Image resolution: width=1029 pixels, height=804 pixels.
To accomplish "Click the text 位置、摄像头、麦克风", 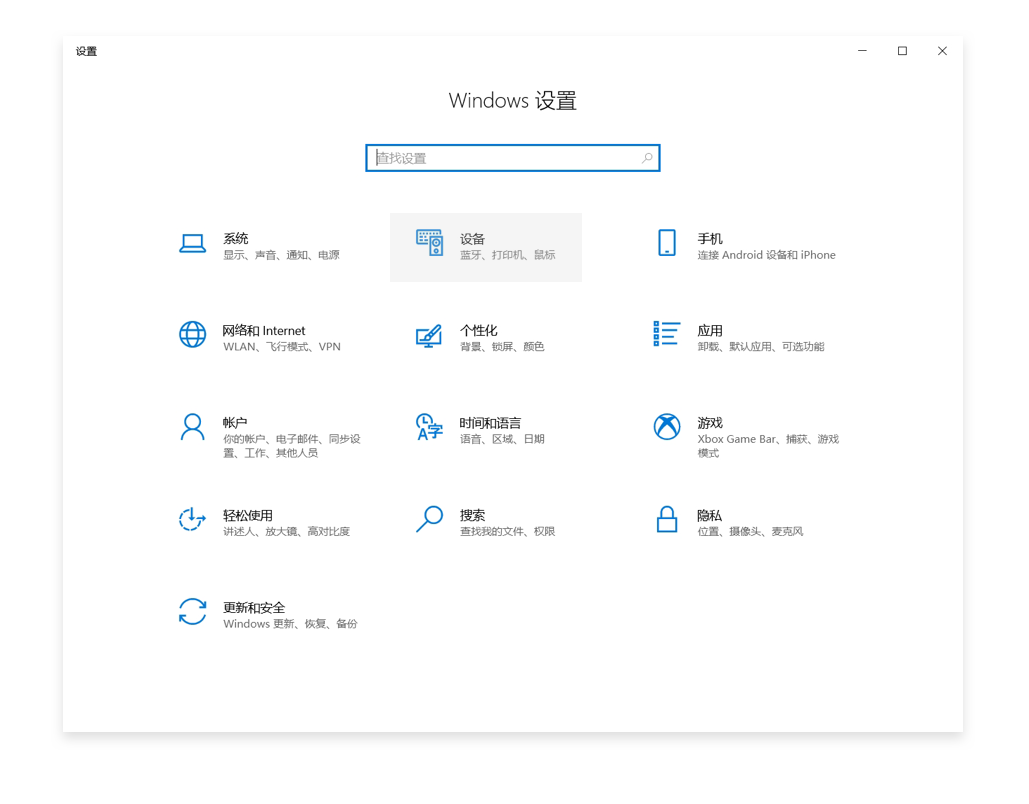I will pos(751,532).
